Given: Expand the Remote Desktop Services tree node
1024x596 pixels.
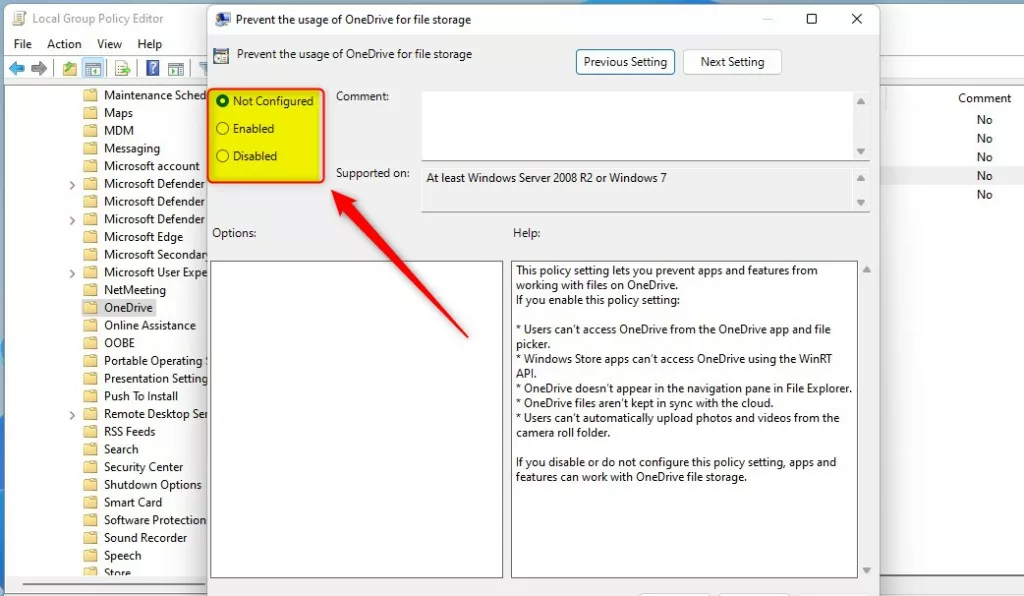Looking at the screenshot, I should [72, 415].
